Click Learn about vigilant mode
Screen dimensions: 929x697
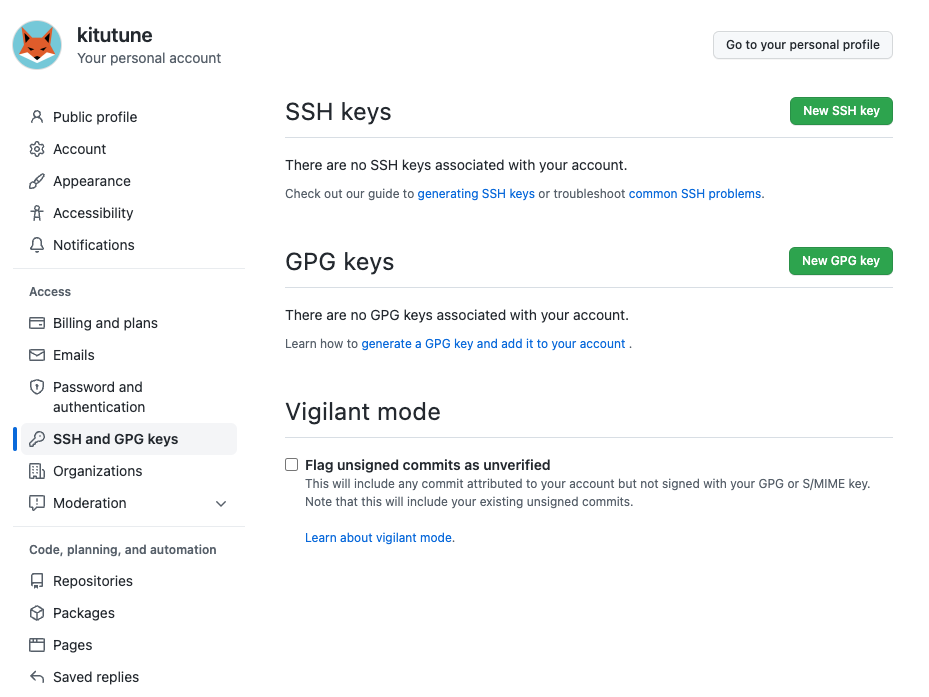tap(380, 537)
